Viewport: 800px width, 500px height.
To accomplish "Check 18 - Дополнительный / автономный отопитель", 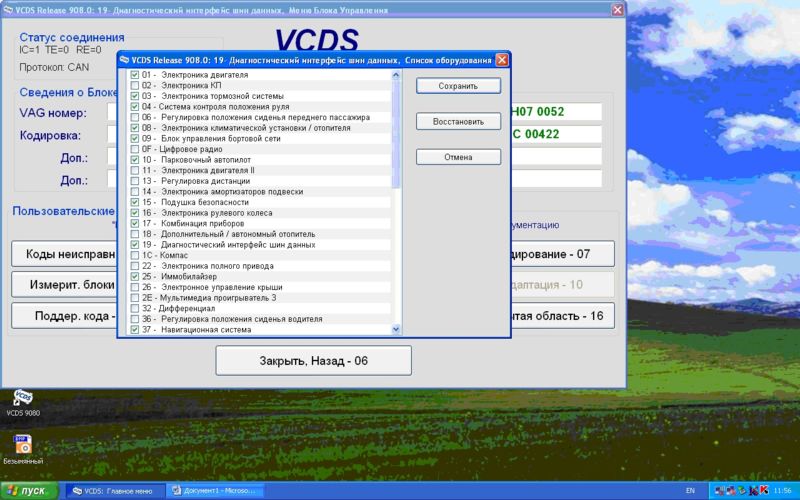I will [x=135, y=234].
